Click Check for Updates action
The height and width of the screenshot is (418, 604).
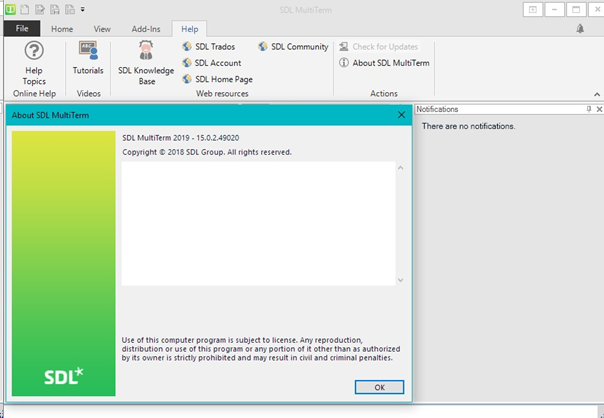click(378, 47)
